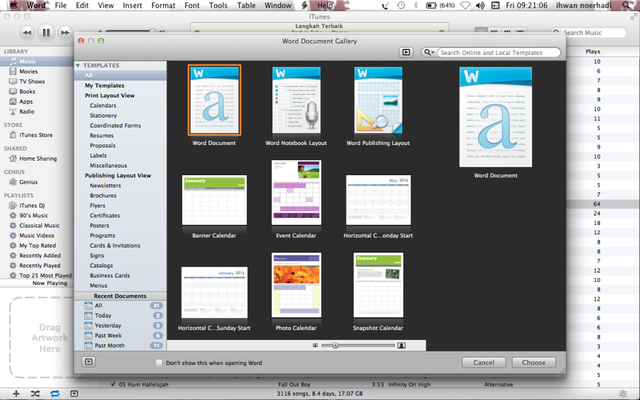Image resolution: width=640 pixels, height=400 pixels.
Task: Click the large thumbnail size icon
Action: 402,345
